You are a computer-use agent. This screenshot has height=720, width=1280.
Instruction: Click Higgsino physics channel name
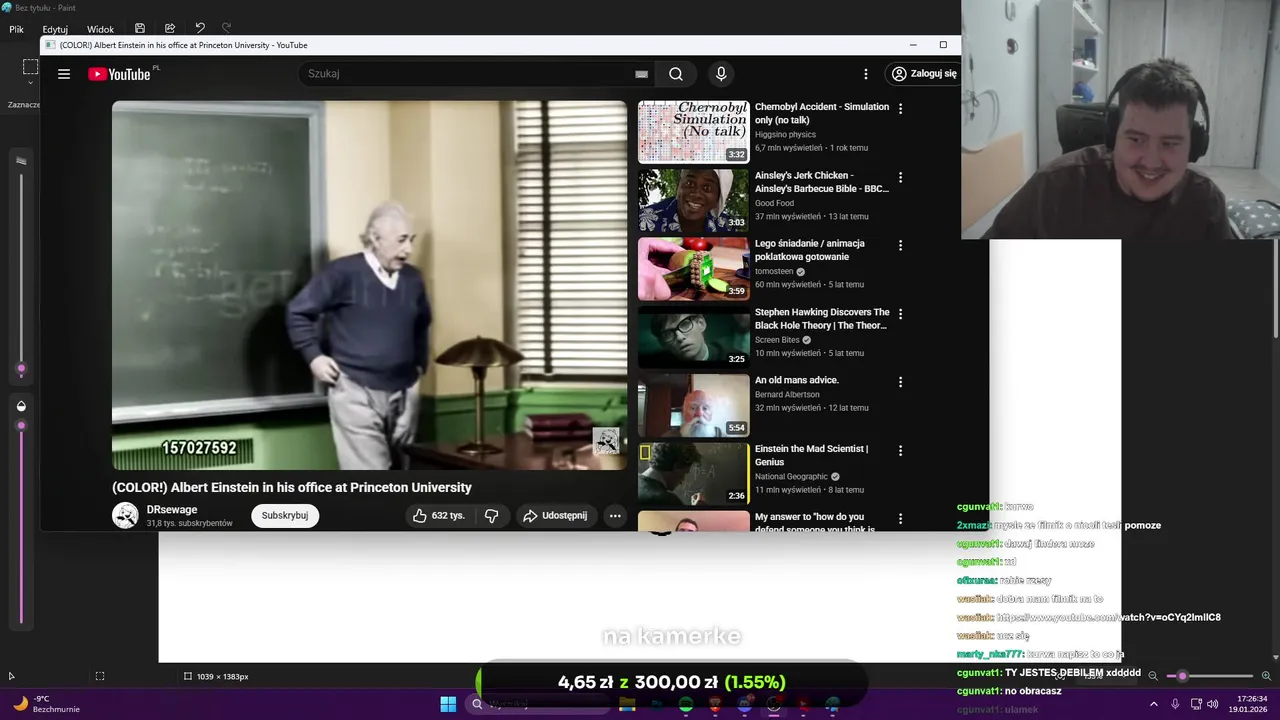[x=785, y=134]
